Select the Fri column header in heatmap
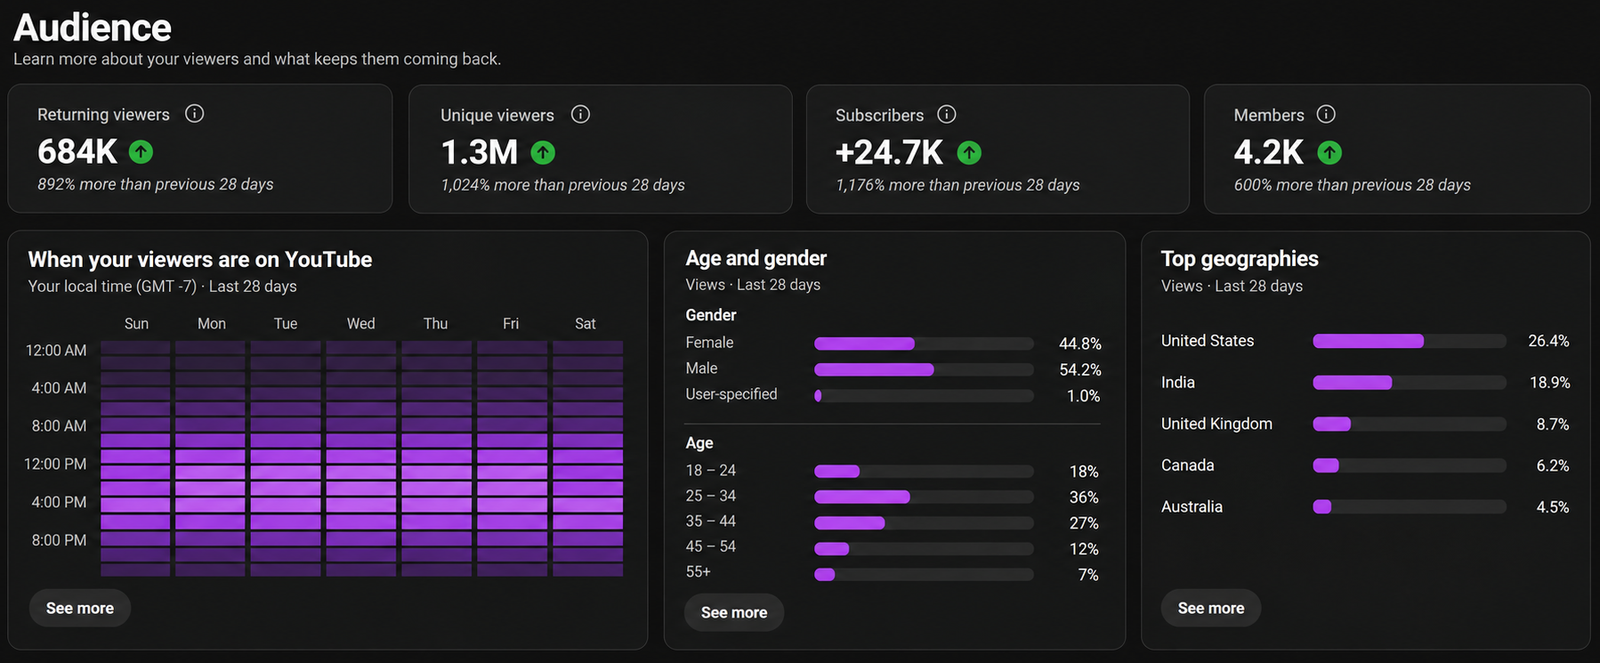This screenshot has height=663, width=1600. click(511, 324)
